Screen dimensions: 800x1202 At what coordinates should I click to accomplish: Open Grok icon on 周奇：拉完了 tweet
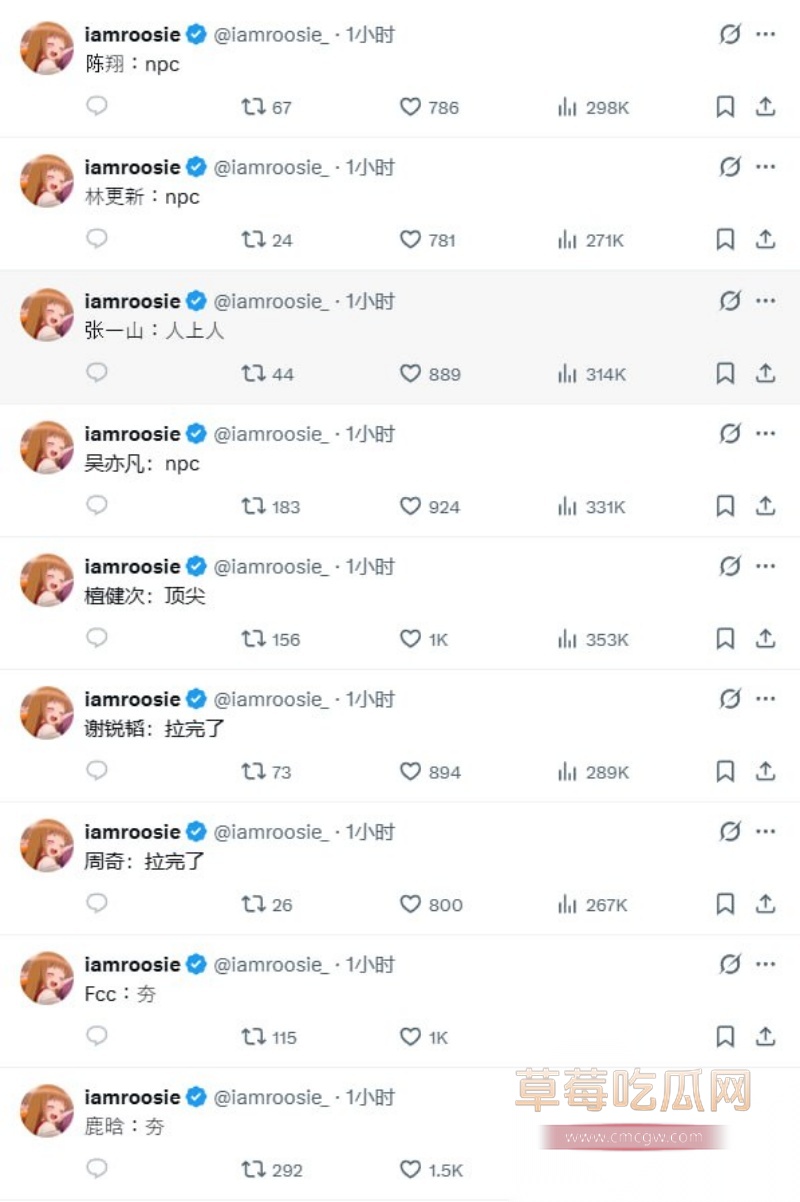click(730, 832)
